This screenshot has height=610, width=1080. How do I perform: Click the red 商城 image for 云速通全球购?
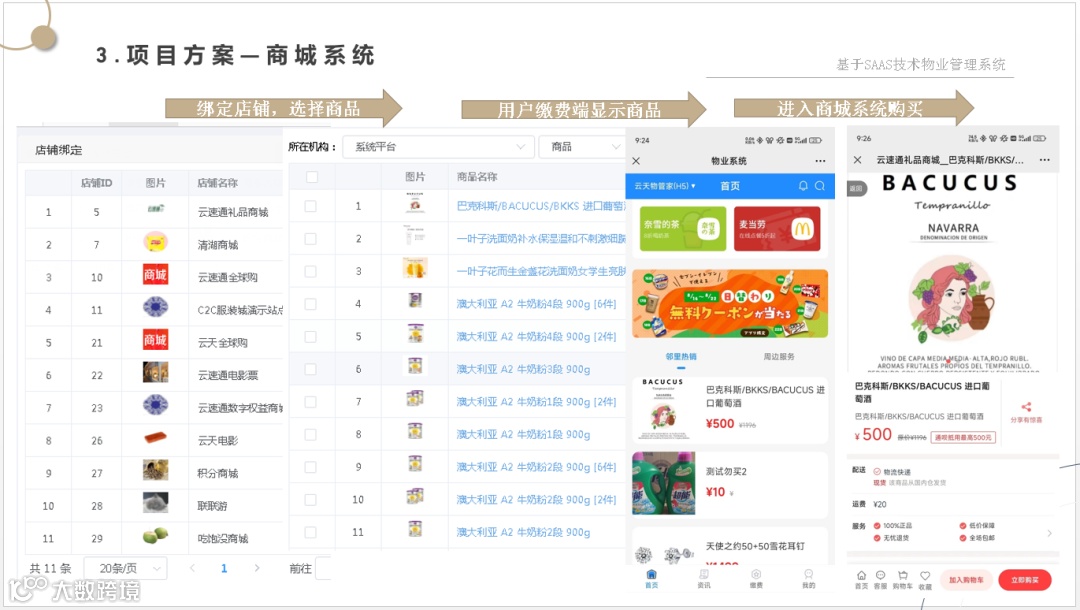(156, 275)
